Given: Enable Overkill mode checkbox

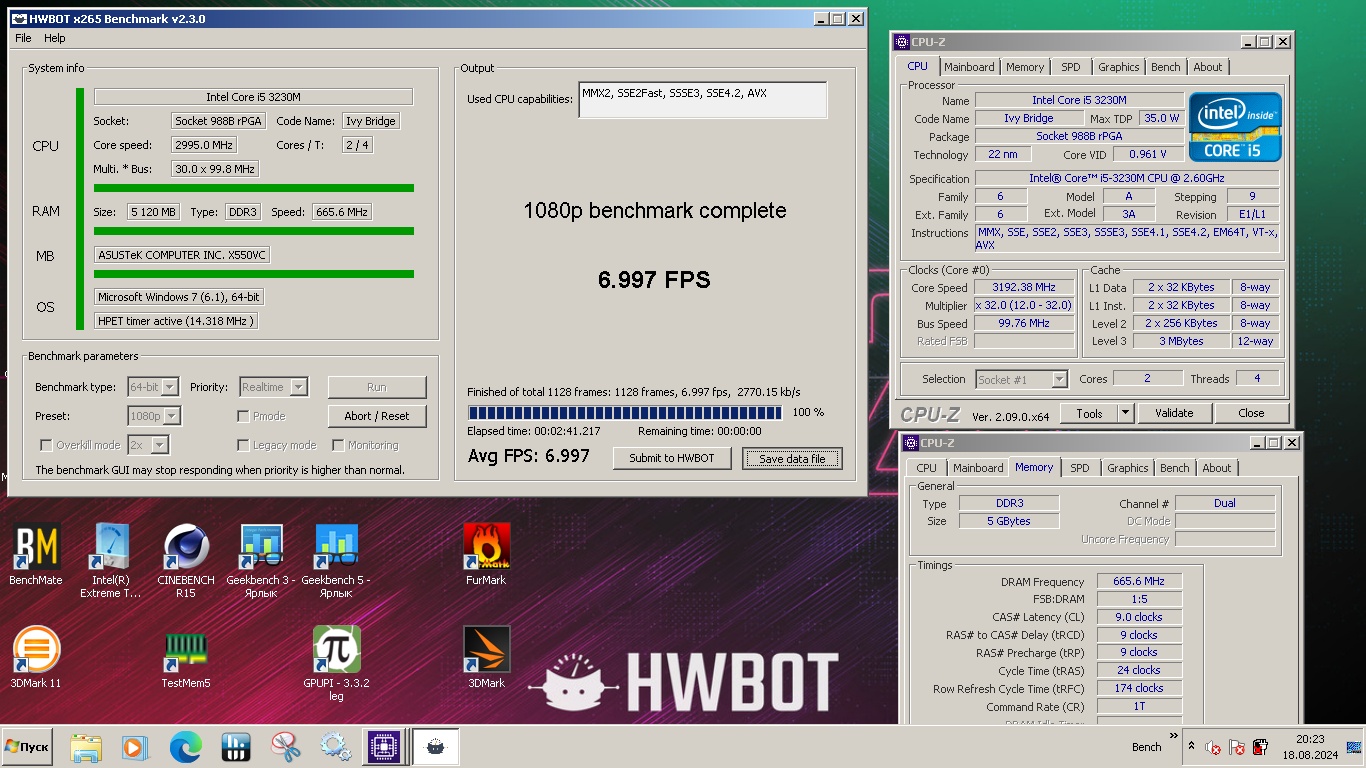Looking at the screenshot, I should click(x=46, y=445).
